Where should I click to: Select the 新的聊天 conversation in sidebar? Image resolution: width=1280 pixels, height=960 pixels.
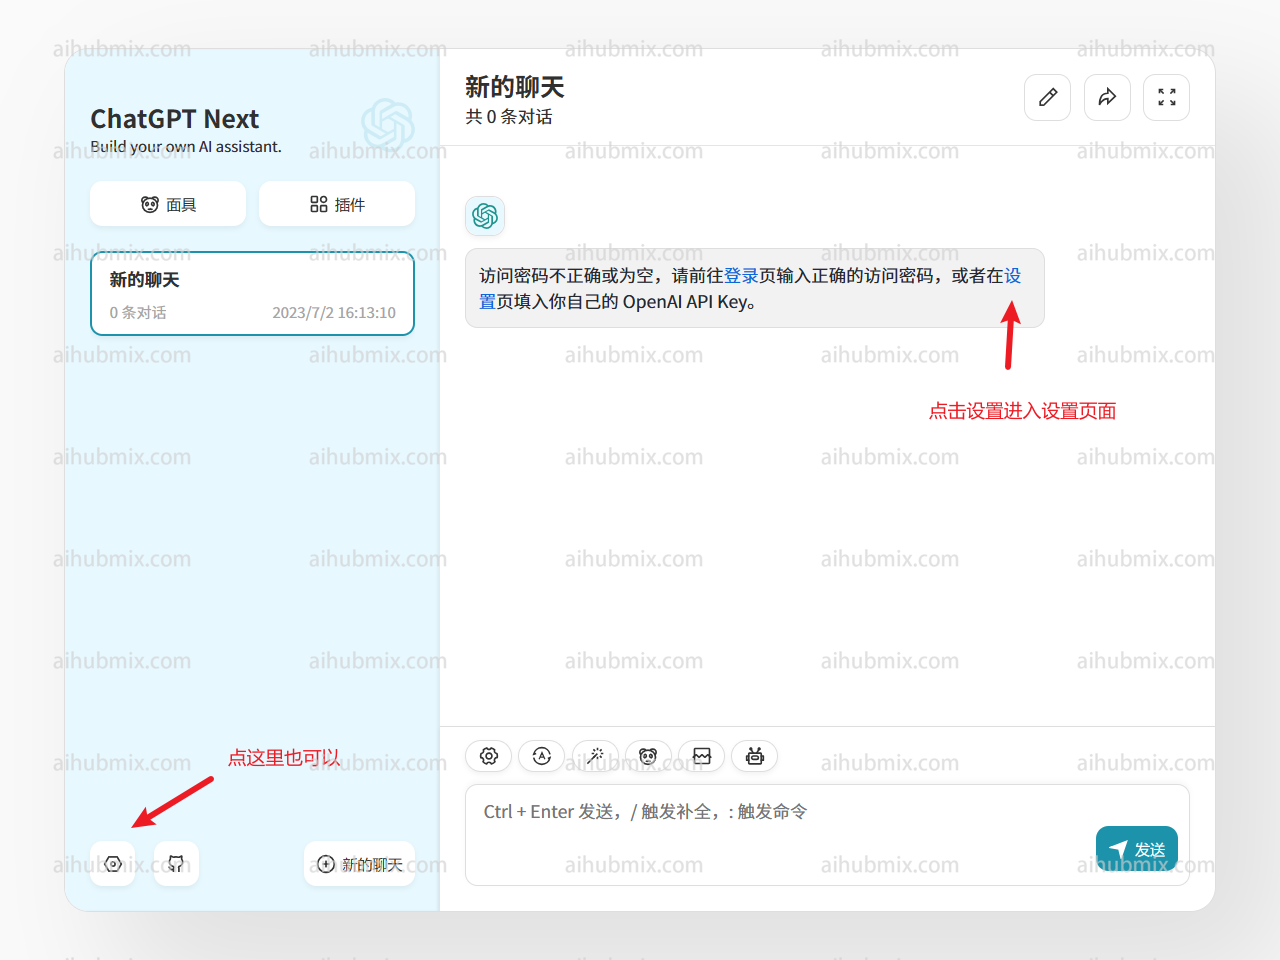click(x=252, y=294)
